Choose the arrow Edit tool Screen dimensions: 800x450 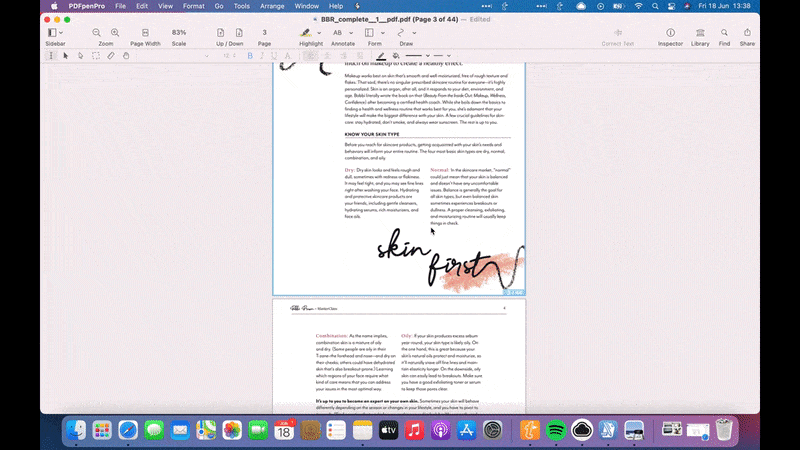(x=65, y=56)
